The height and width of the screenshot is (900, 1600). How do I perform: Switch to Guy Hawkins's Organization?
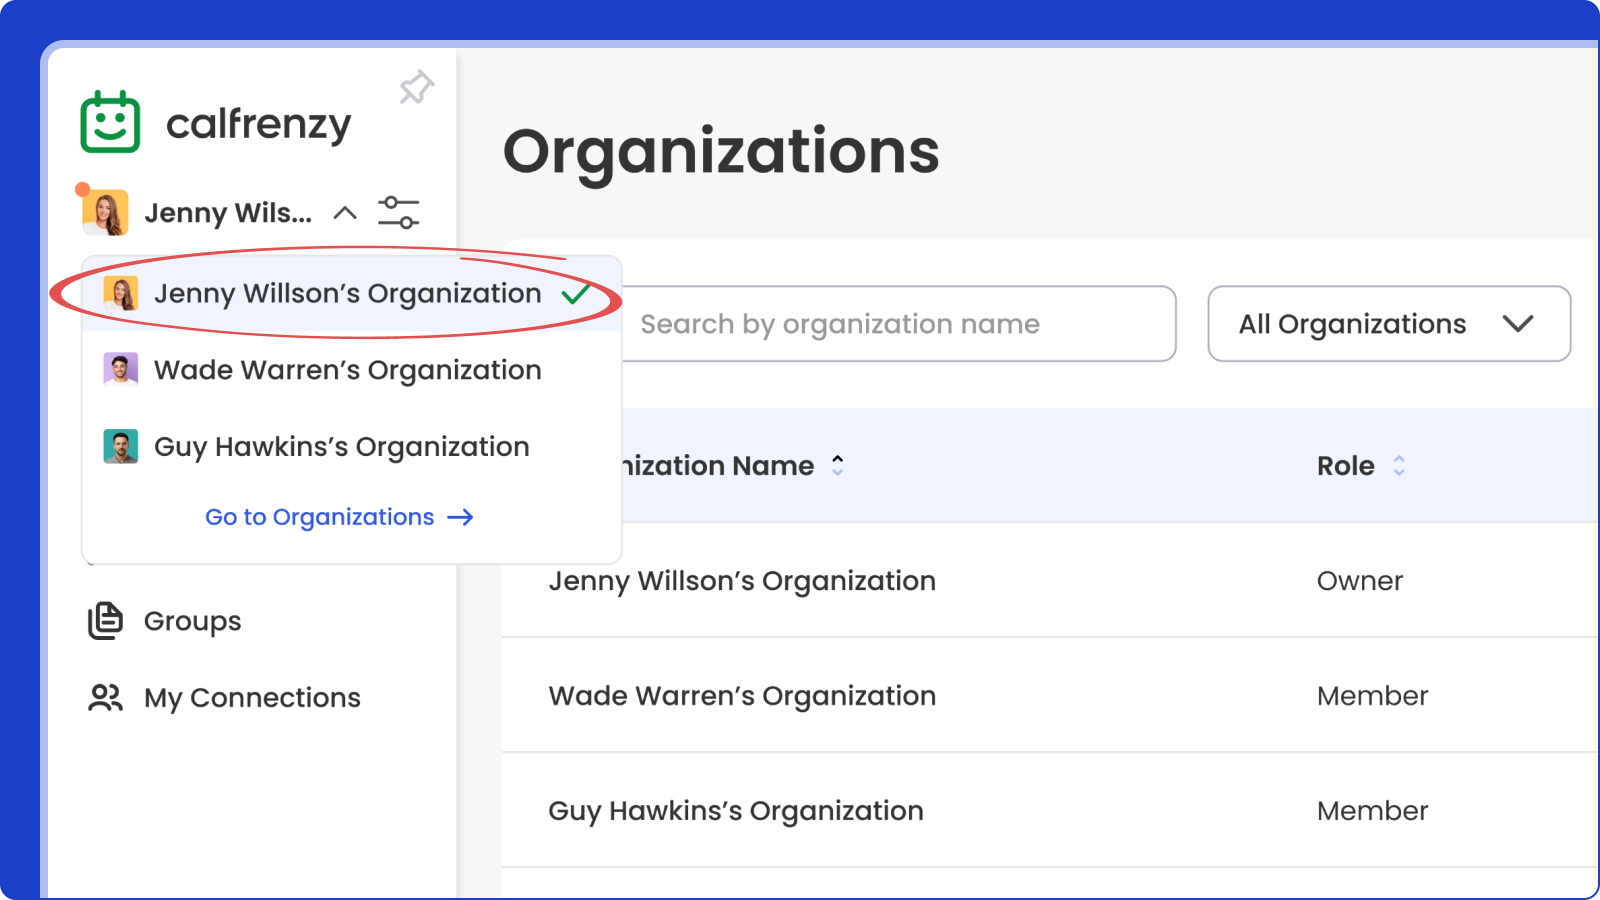[x=341, y=447]
